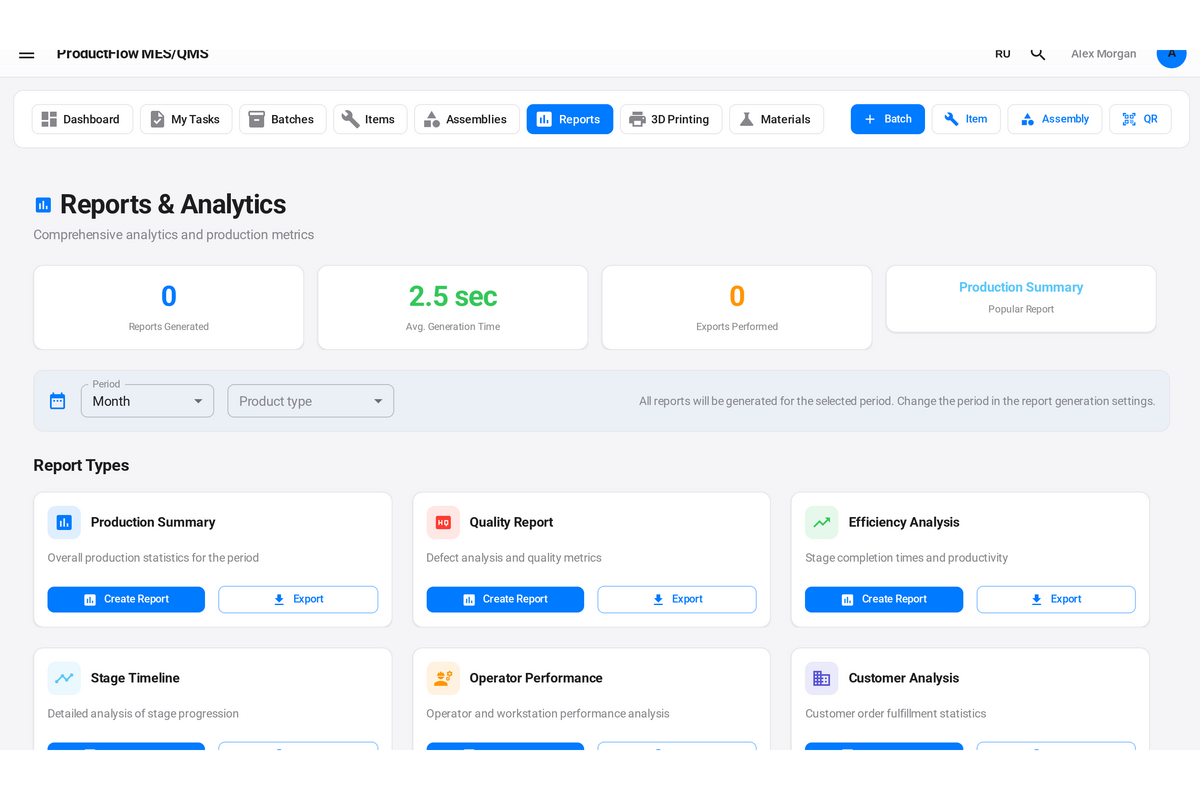Open the 3D Printing printer icon
This screenshot has height=800, width=1200.
click(x=637, y=119)
